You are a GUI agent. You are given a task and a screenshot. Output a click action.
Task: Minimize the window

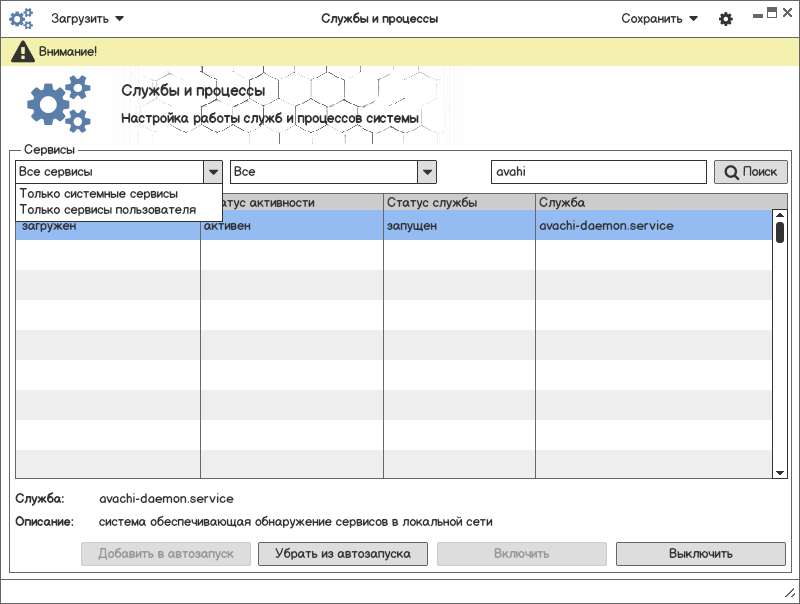tap(756, 14)
